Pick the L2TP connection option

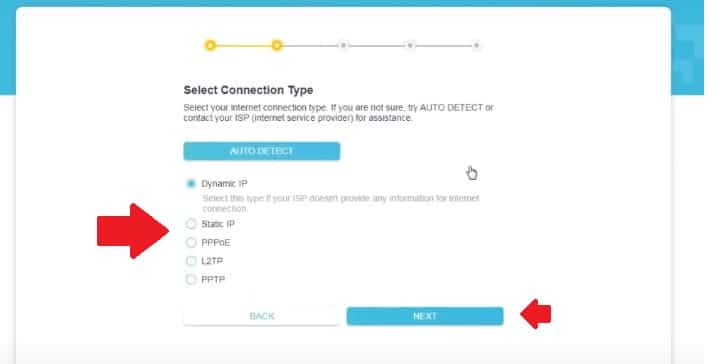point(191,261)
